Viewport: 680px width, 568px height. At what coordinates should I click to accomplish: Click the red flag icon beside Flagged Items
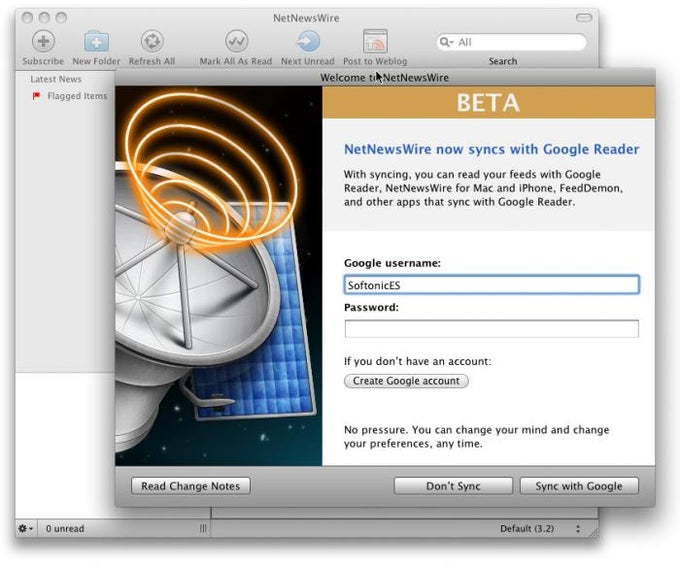(x=36, y=96)
